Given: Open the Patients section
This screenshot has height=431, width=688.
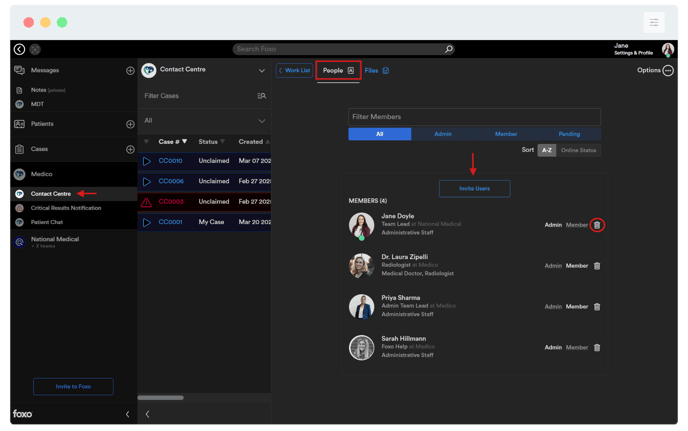Looking at the screenshot, I should (42, 124).
